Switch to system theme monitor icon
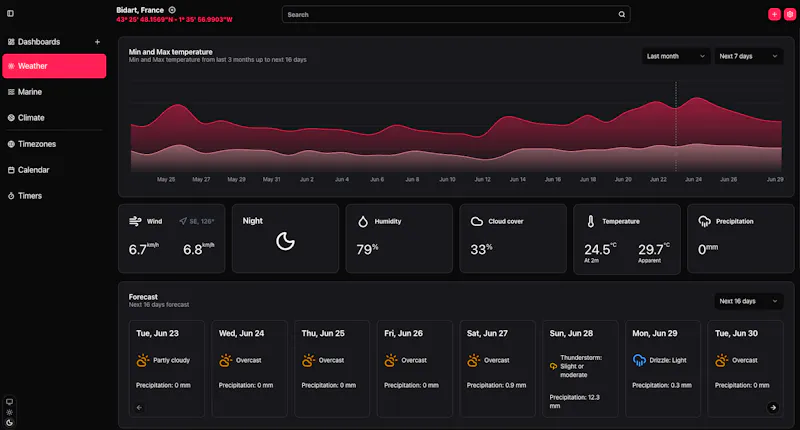Screen dimensions: 800x430 pyautogui.click(x=9, y=401)
